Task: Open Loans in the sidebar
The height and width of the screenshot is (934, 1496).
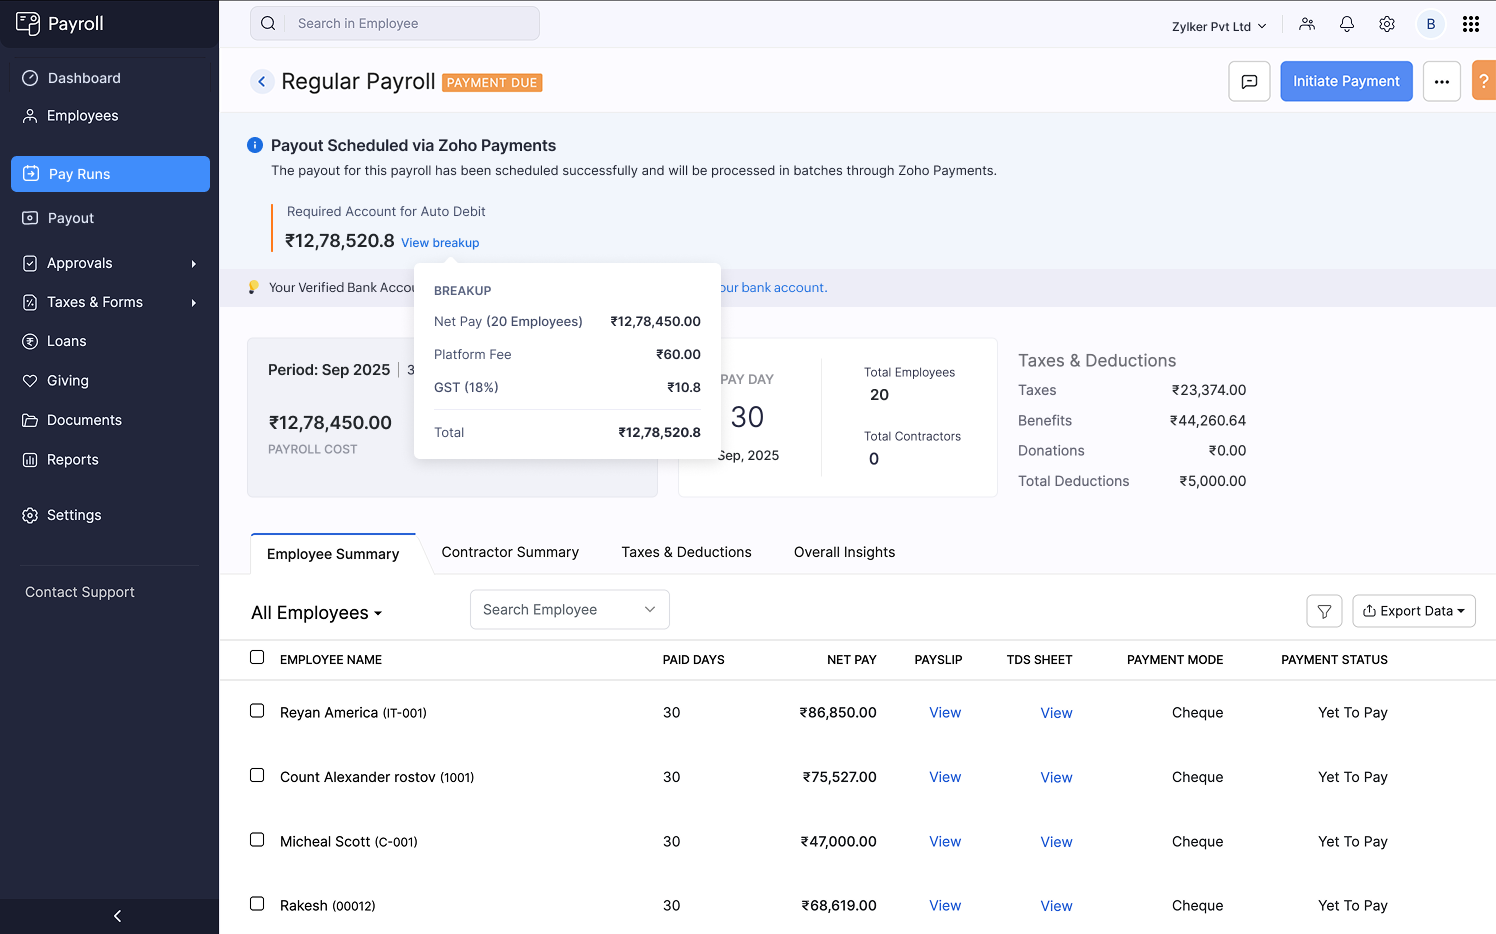Action: [x=66, y=341]
